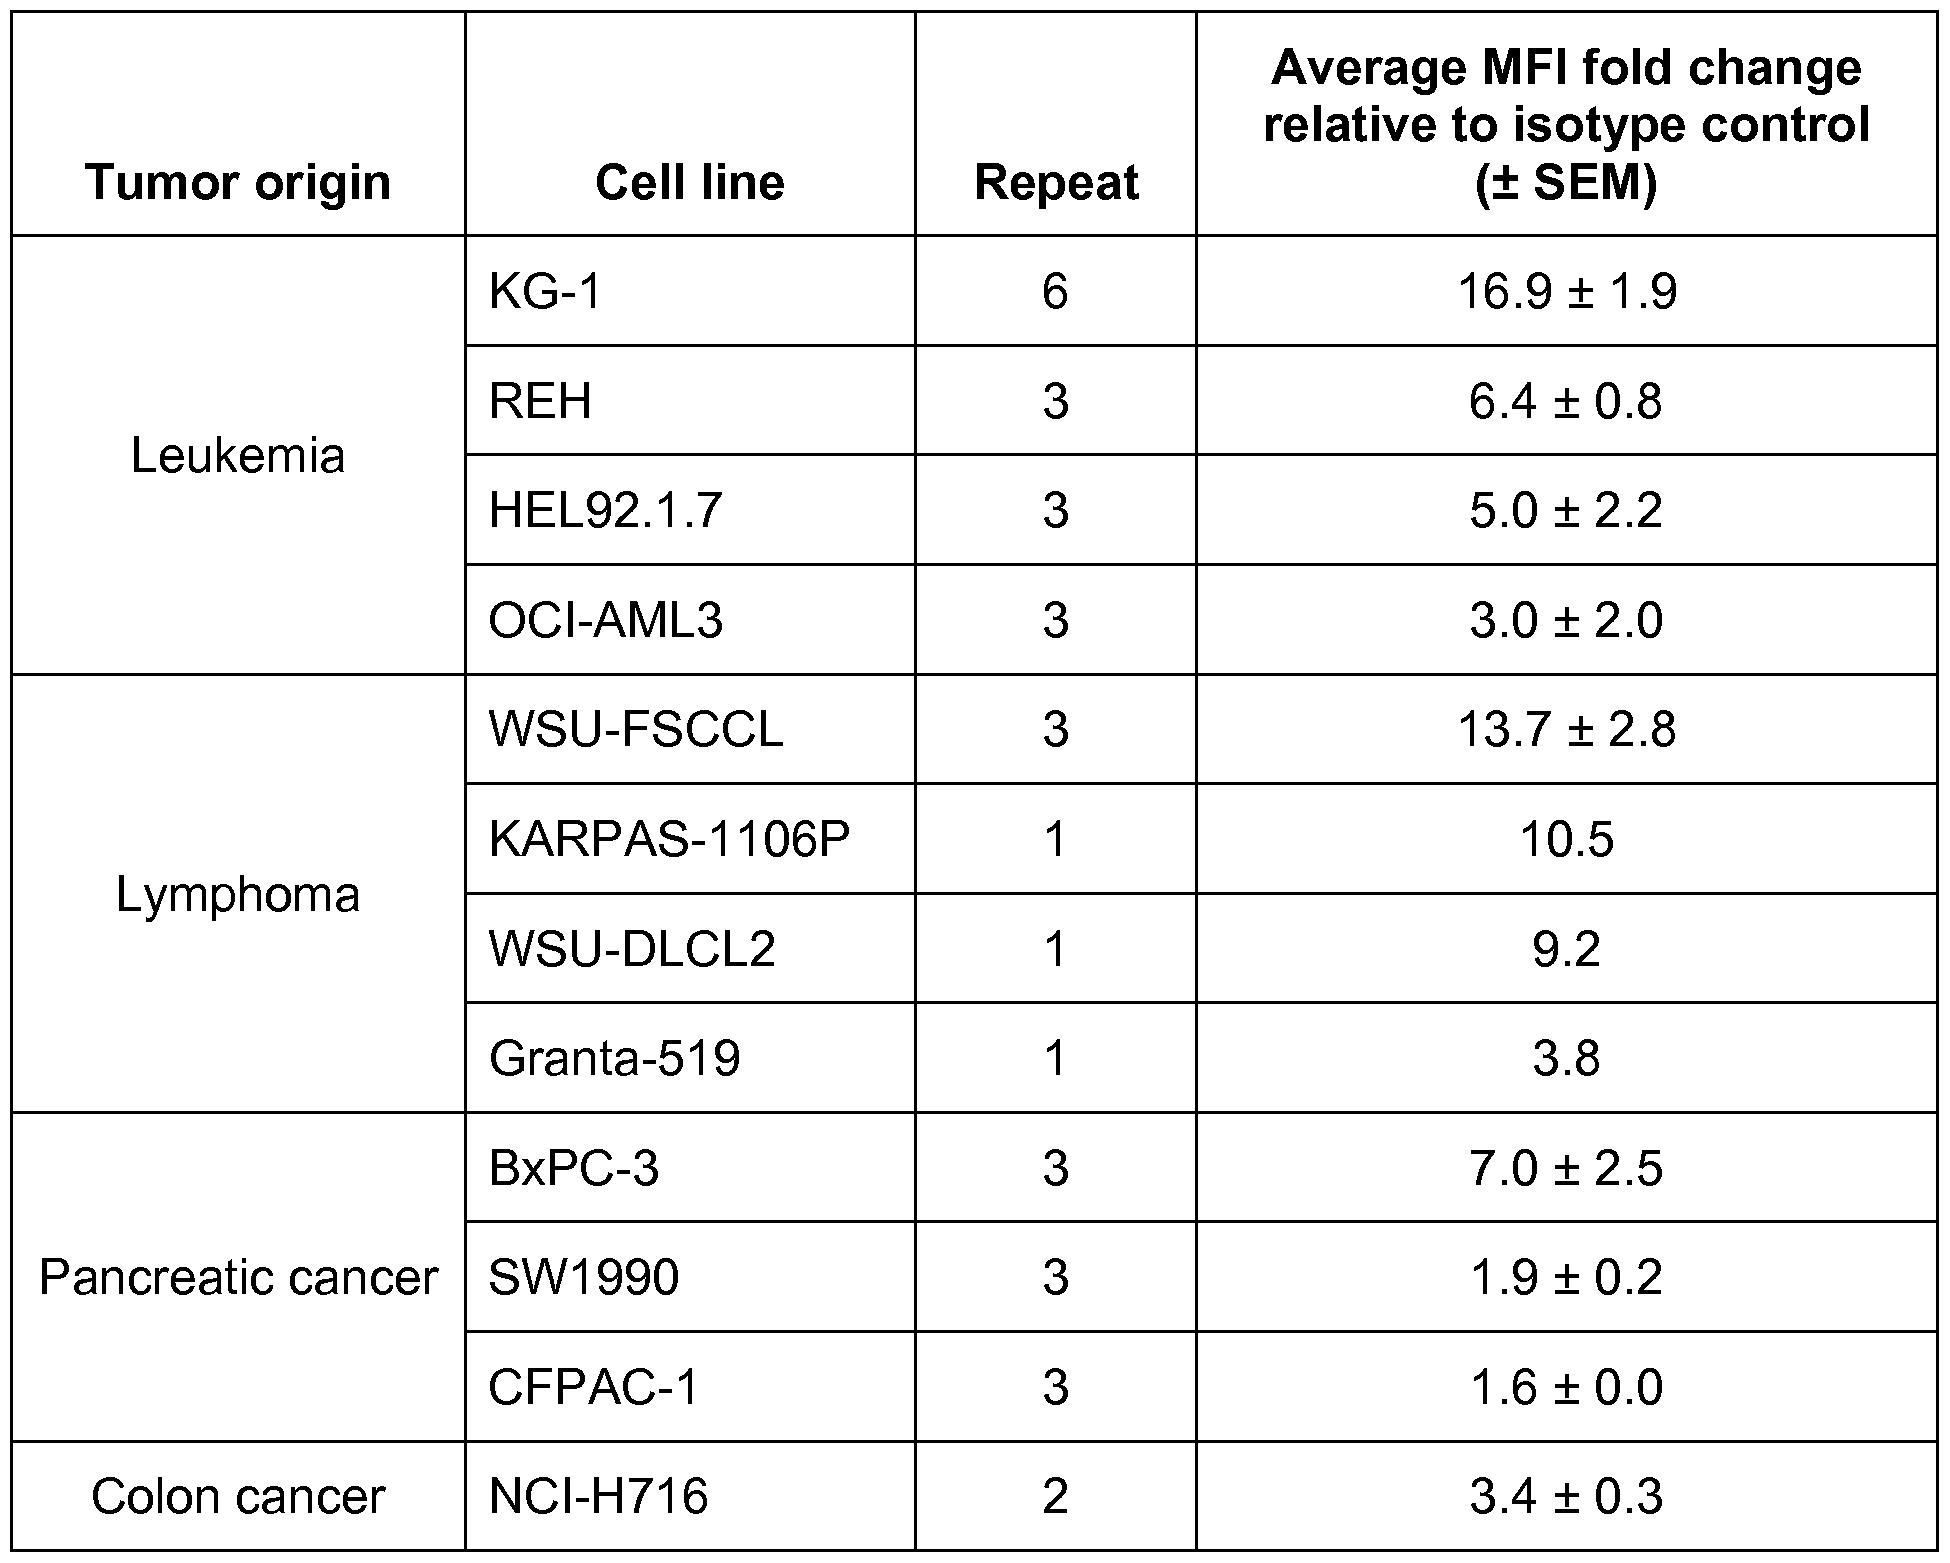Viewport: 1950px width, 1563px height.
Task: Select the OCI-AML3 cell line
Action: pyautogui.click(x=605, y=621)
